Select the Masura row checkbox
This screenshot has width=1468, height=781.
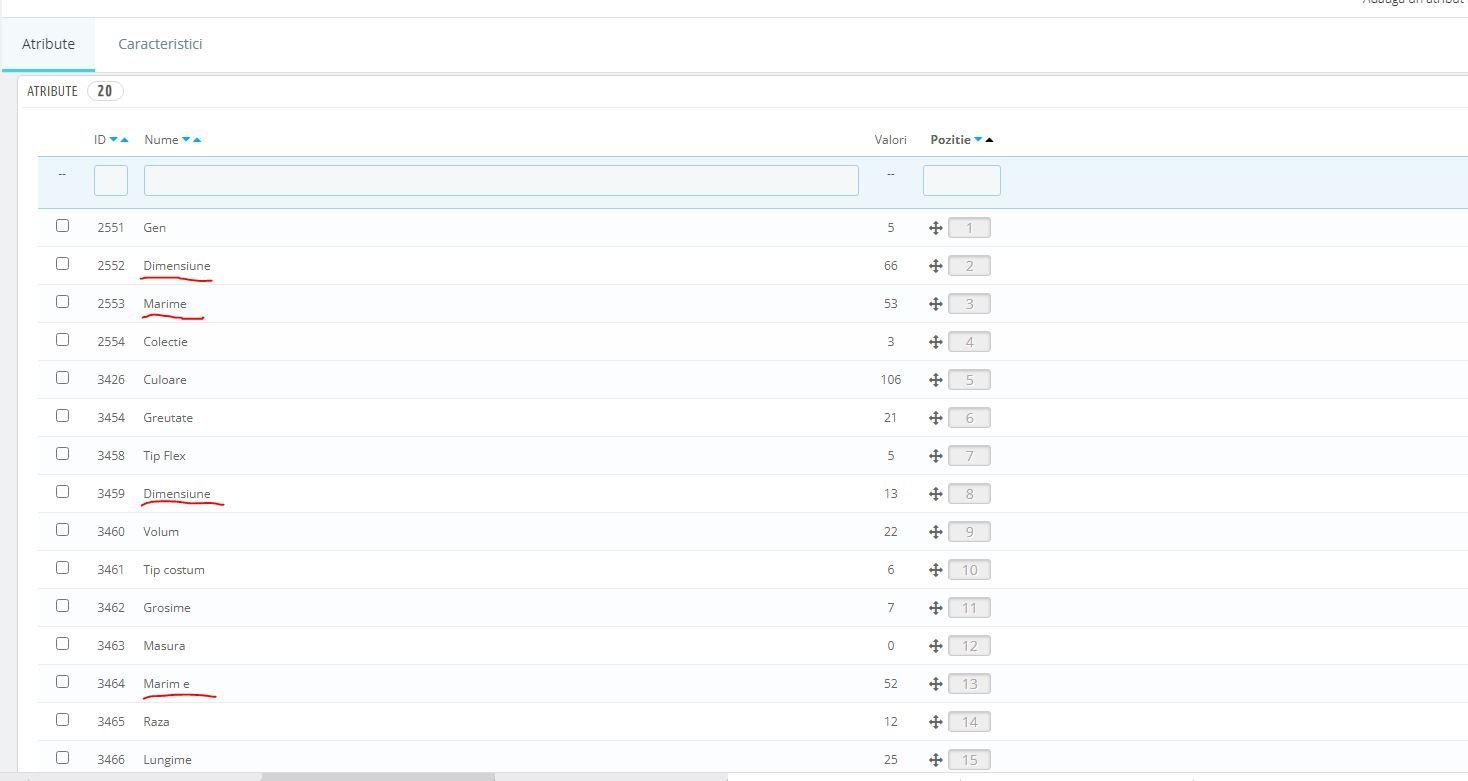[x=62, y=644]
